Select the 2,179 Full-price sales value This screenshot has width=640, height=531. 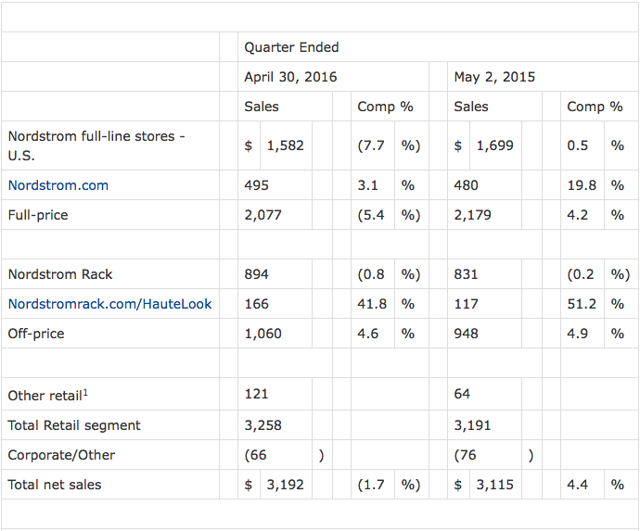[x=473, y=215]
